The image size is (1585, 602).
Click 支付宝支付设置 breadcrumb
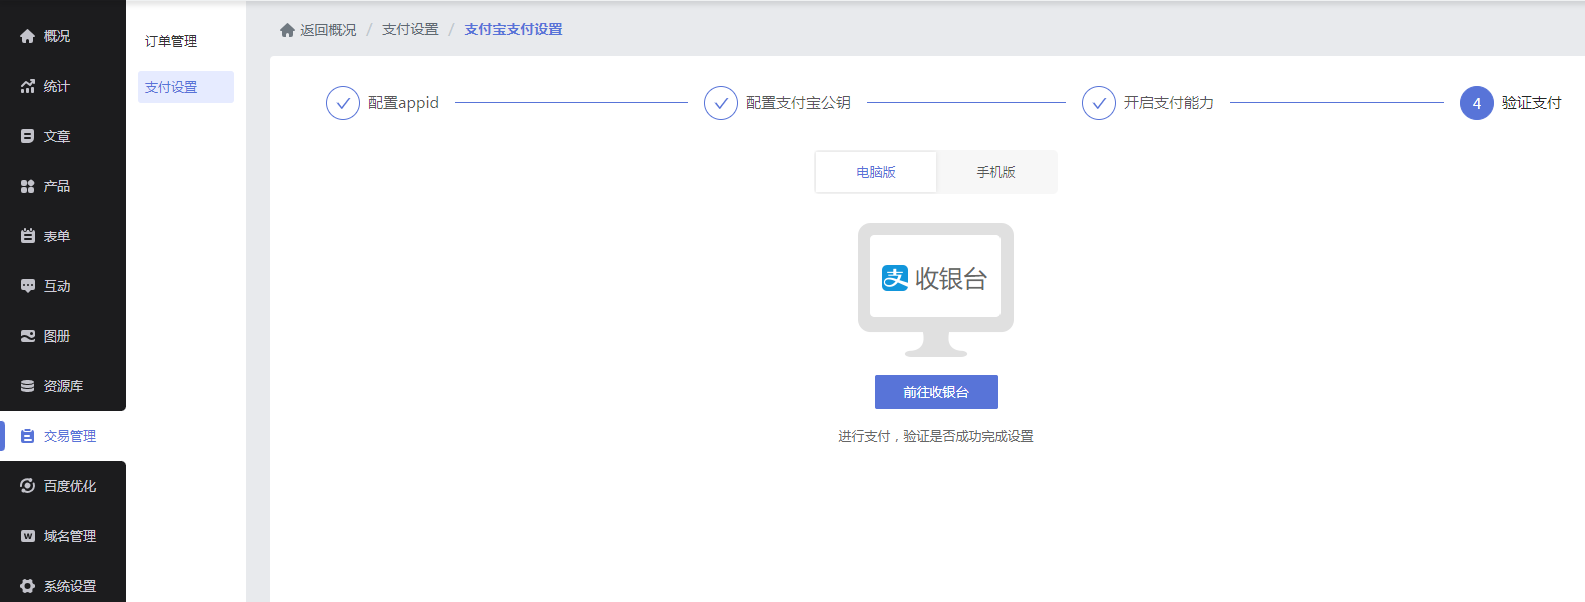[513, 30]
